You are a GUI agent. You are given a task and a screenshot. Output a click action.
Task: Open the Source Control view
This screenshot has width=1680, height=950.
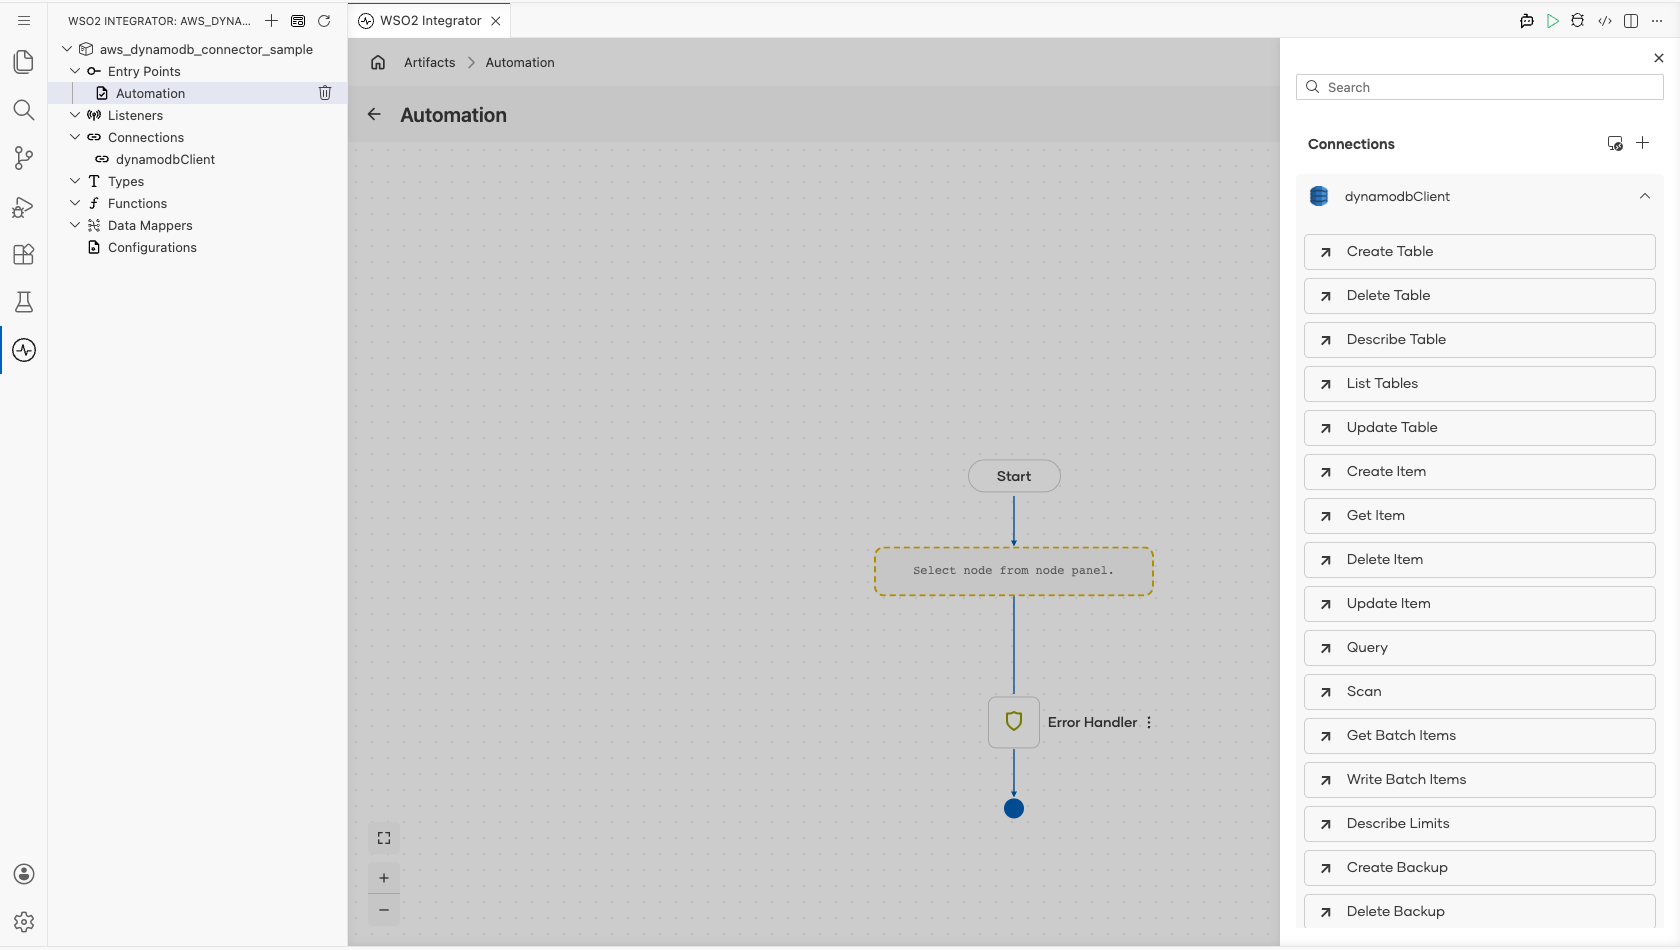pos(24,158)
